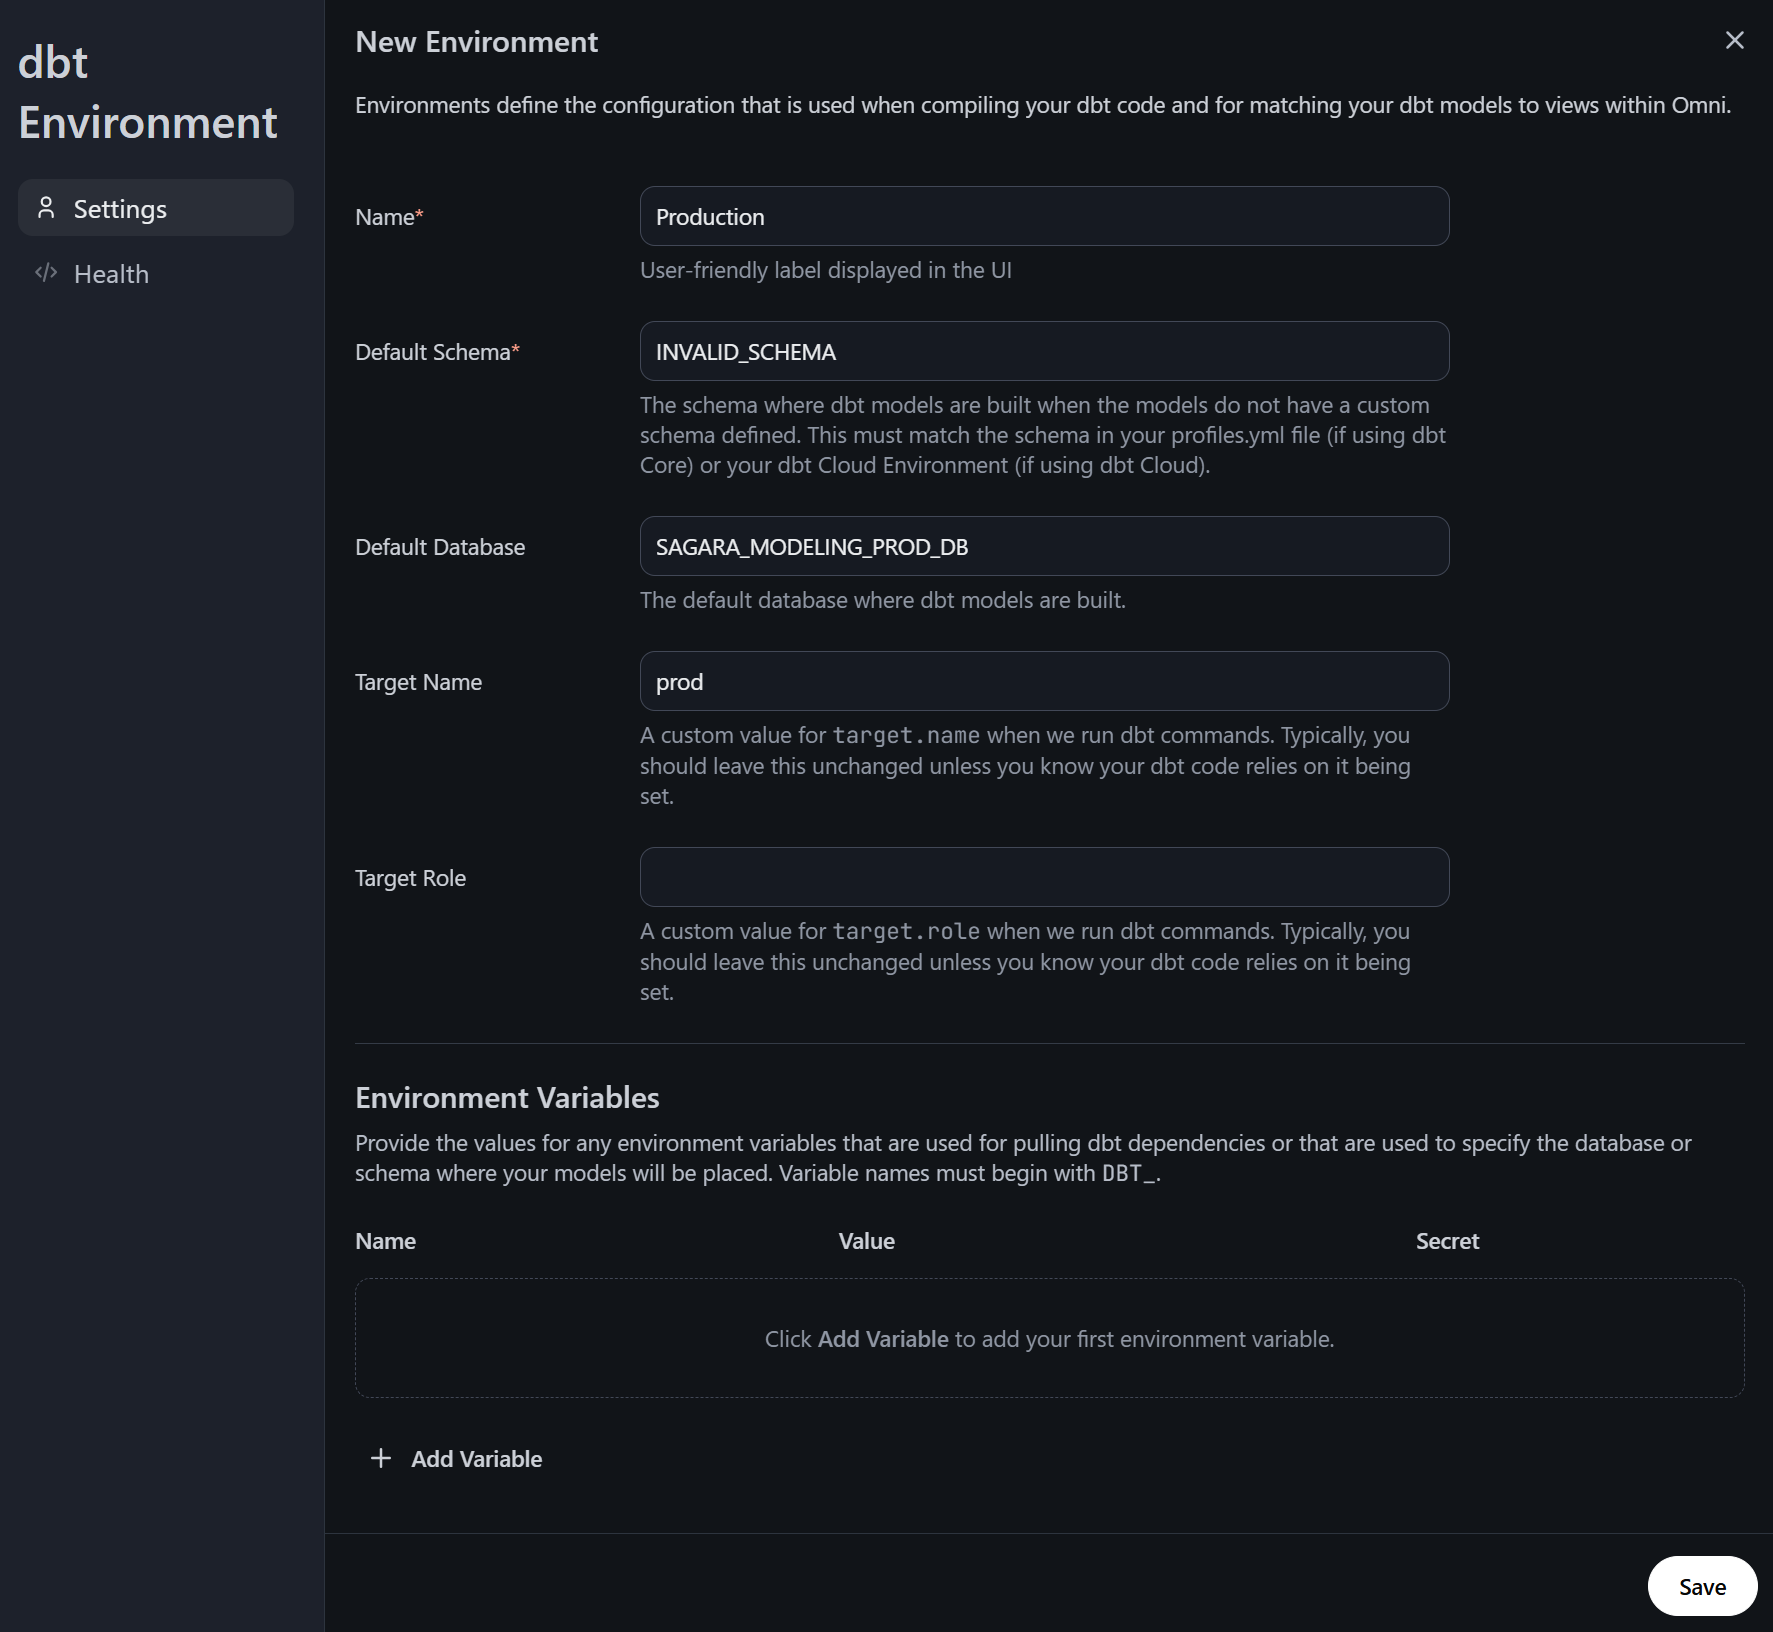Click the Default Database input field
The width and height of the screenshot is (1773, 1632).
[x=1044, y=546]
